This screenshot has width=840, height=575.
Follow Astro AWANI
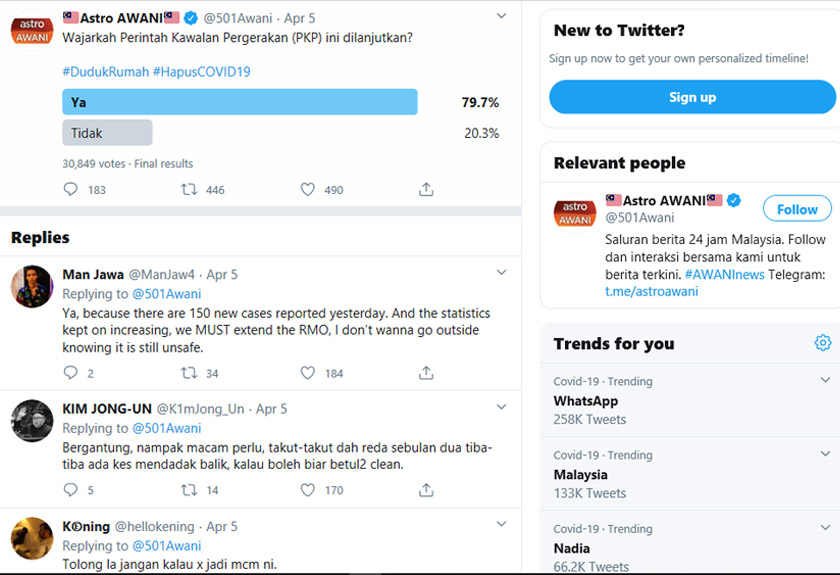797,209
